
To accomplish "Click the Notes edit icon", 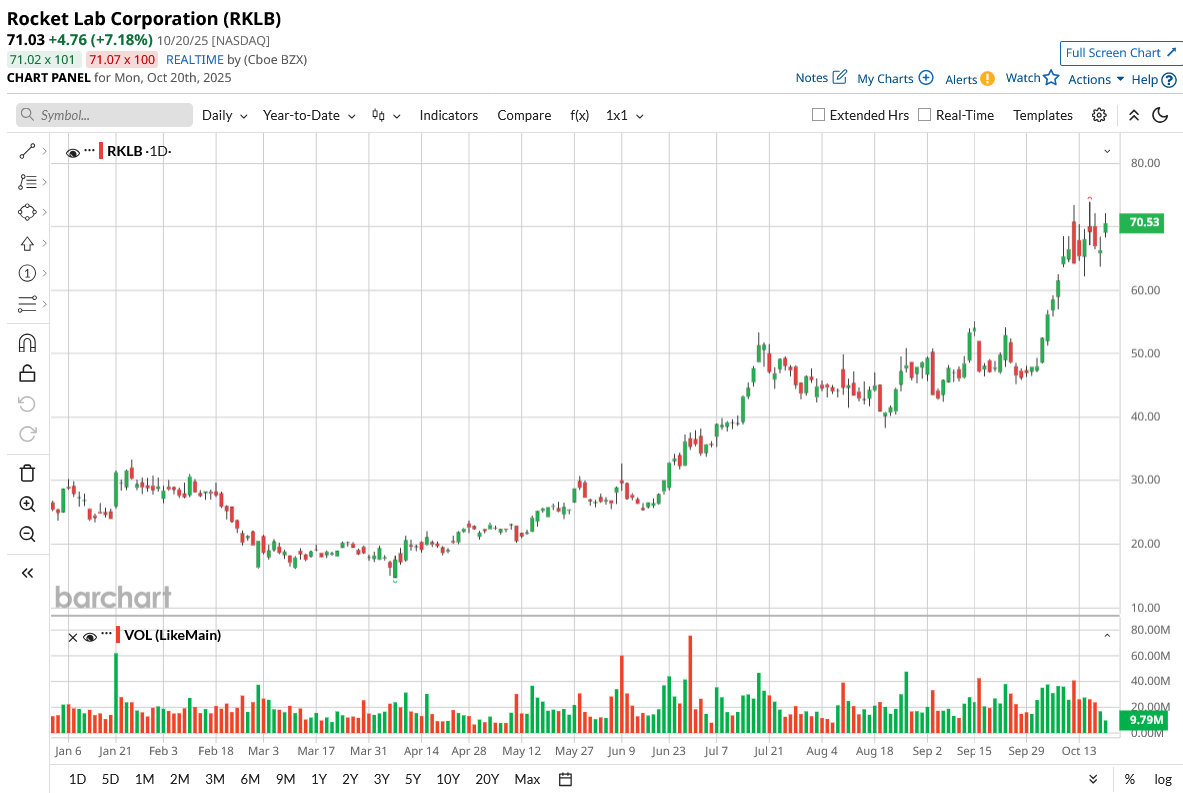I will (840, 77).
